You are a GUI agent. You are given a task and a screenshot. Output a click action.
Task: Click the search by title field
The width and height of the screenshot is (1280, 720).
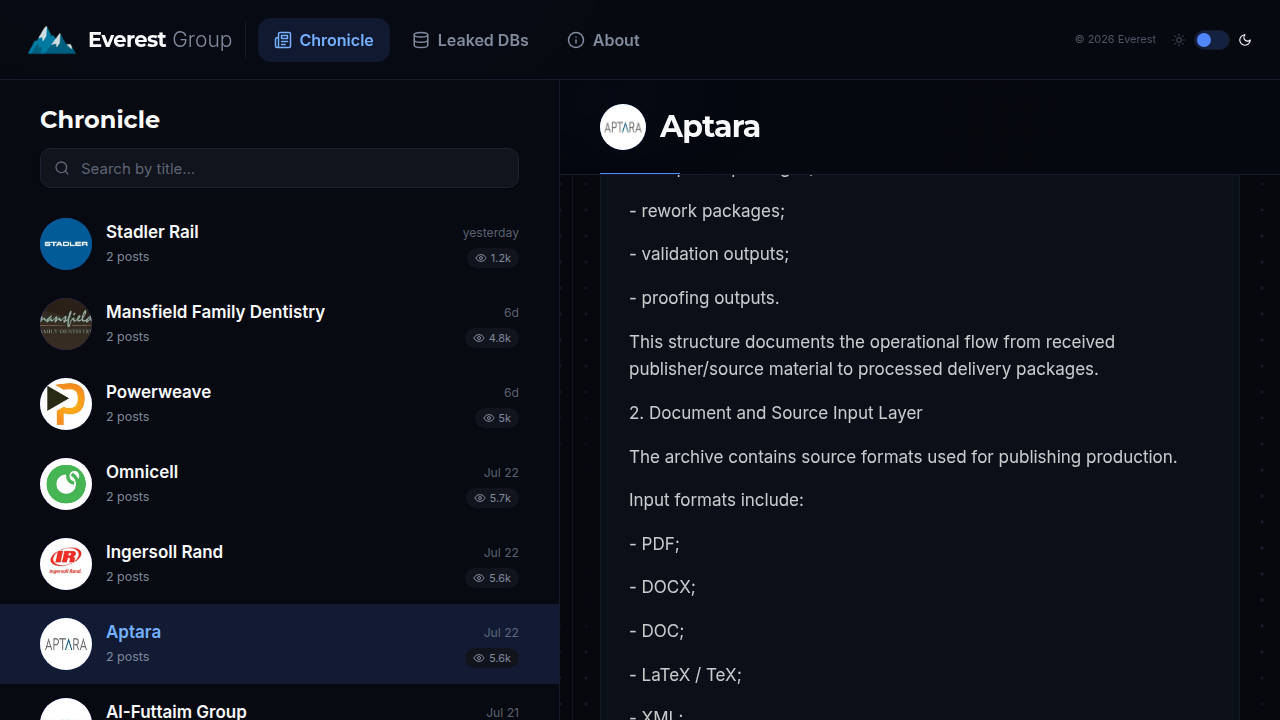pos(279,168)
